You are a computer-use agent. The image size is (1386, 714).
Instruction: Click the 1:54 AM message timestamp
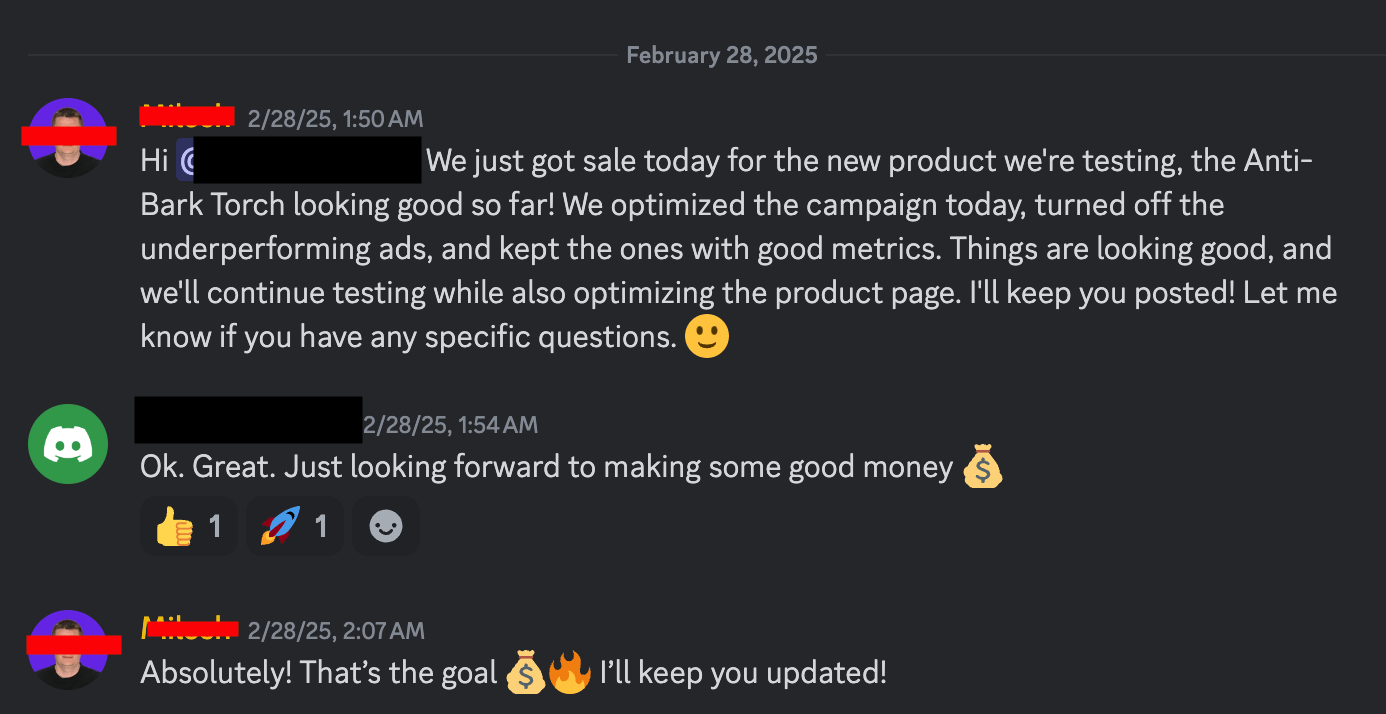tap(450, 425)
